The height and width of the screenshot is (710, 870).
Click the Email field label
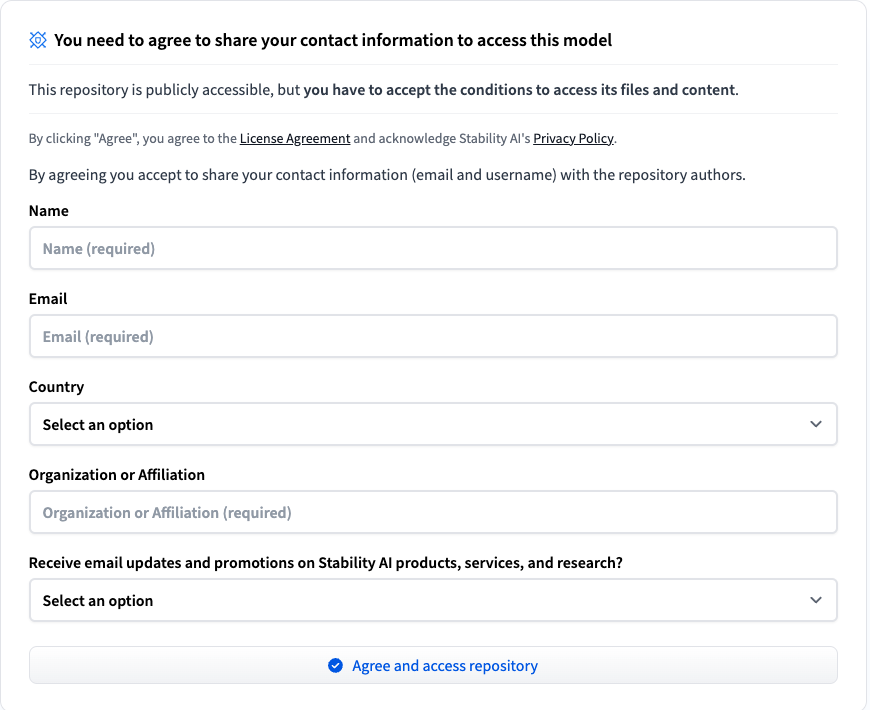(48, 299)
